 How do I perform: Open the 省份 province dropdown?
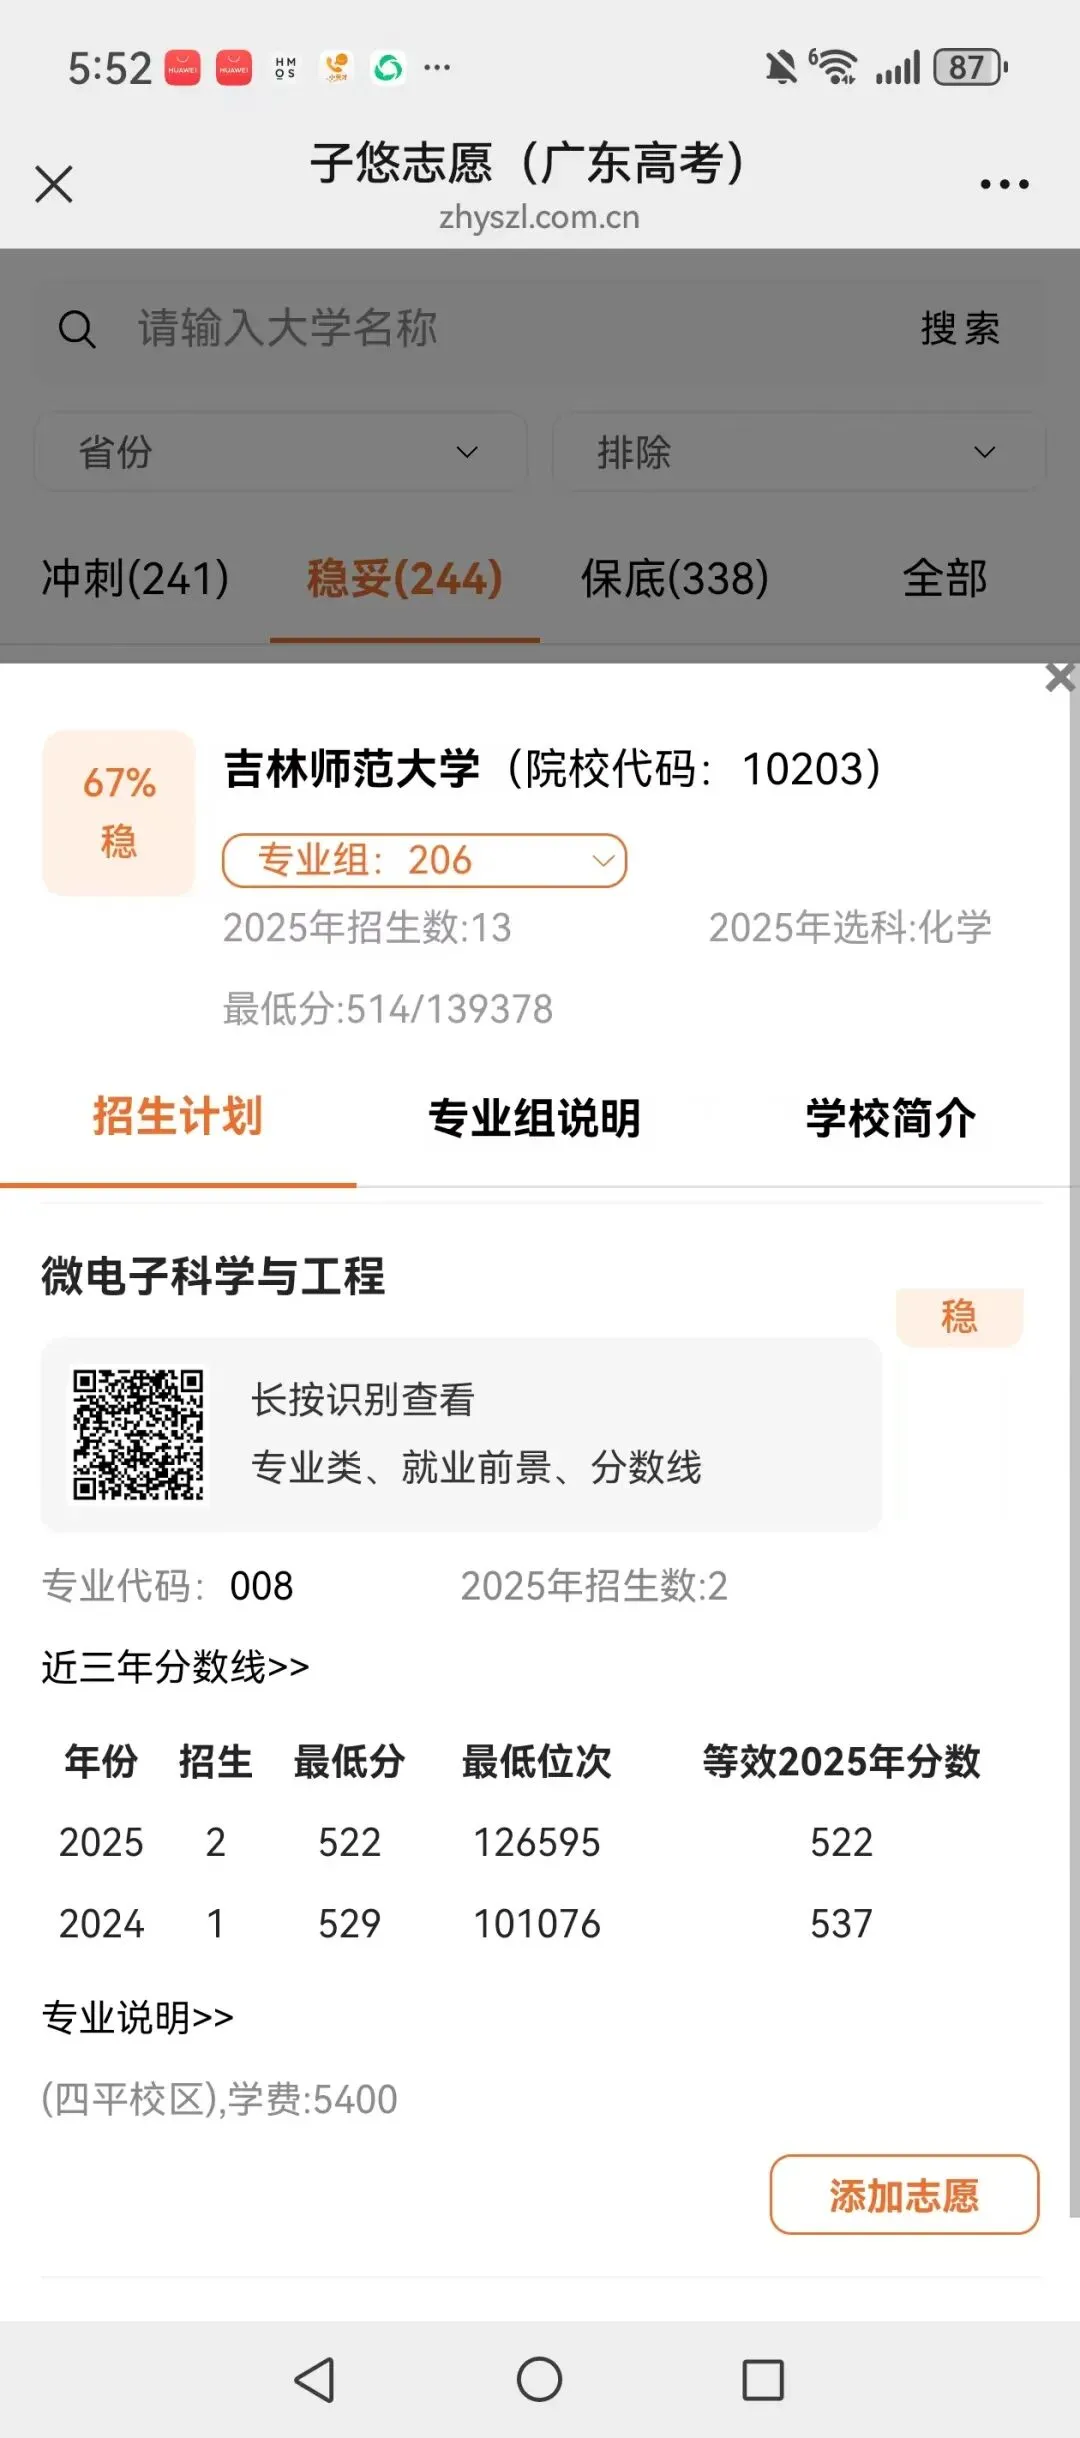click(x=281, y=452)
